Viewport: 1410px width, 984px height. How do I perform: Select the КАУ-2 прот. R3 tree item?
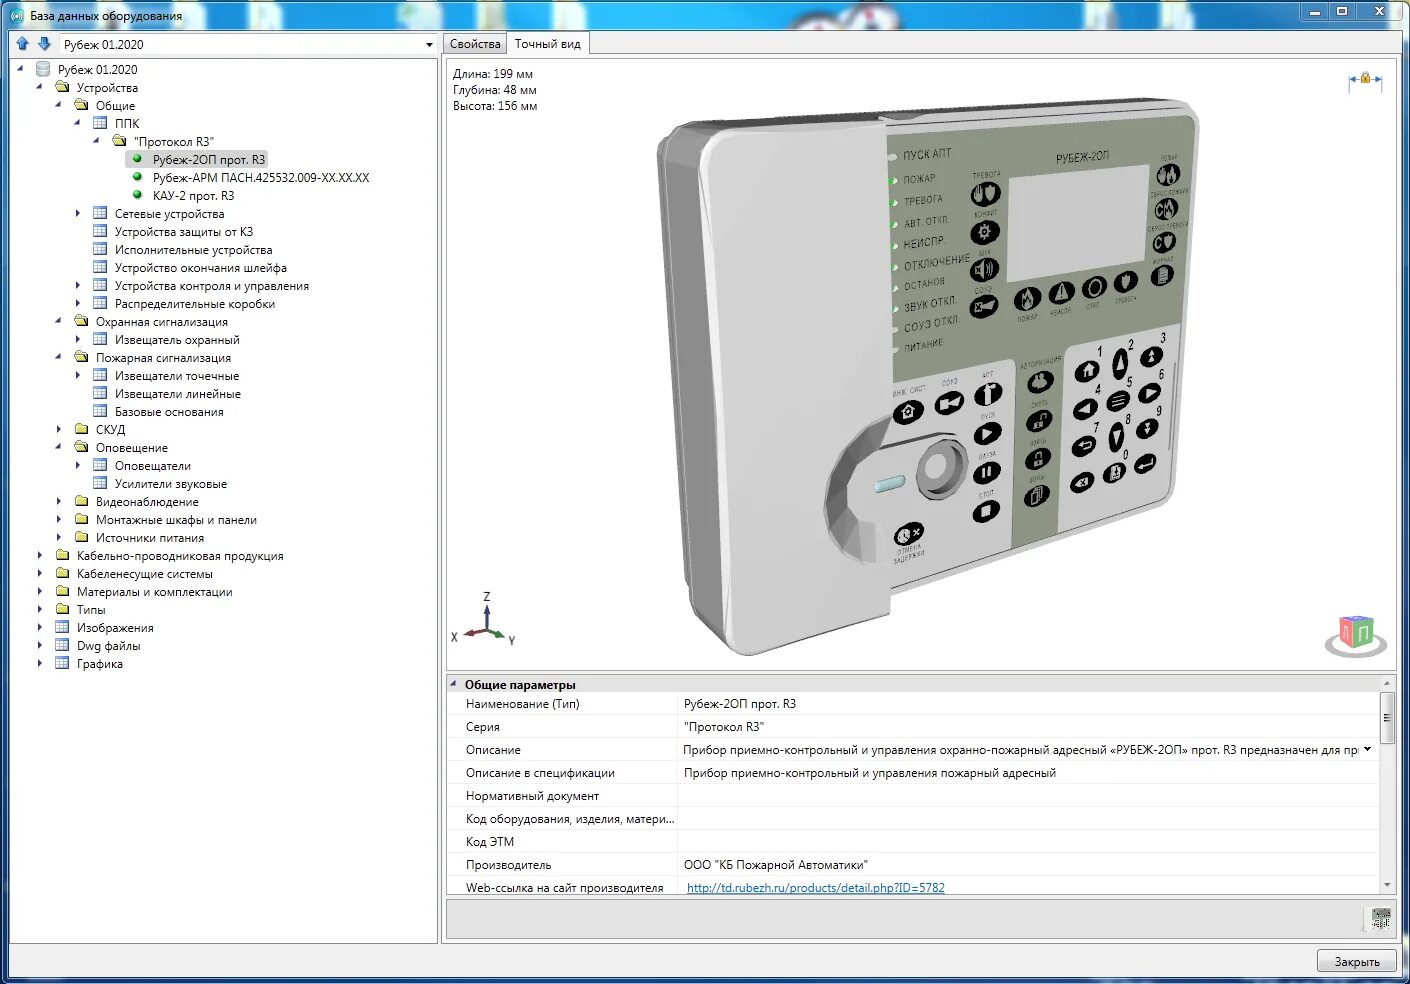point(193,195)
